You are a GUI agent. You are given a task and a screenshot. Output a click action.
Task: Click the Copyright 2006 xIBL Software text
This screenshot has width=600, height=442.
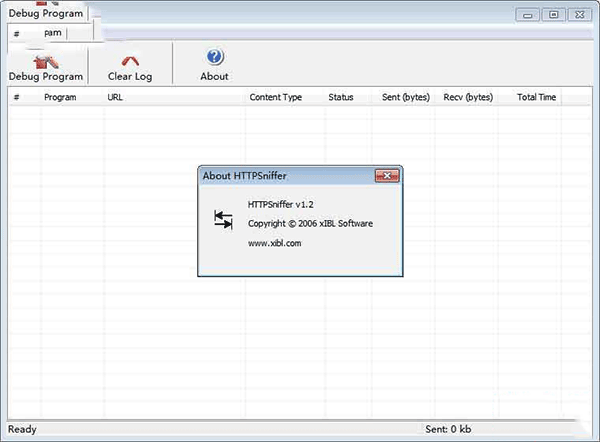pyautogui.click(x=310, y=223)
